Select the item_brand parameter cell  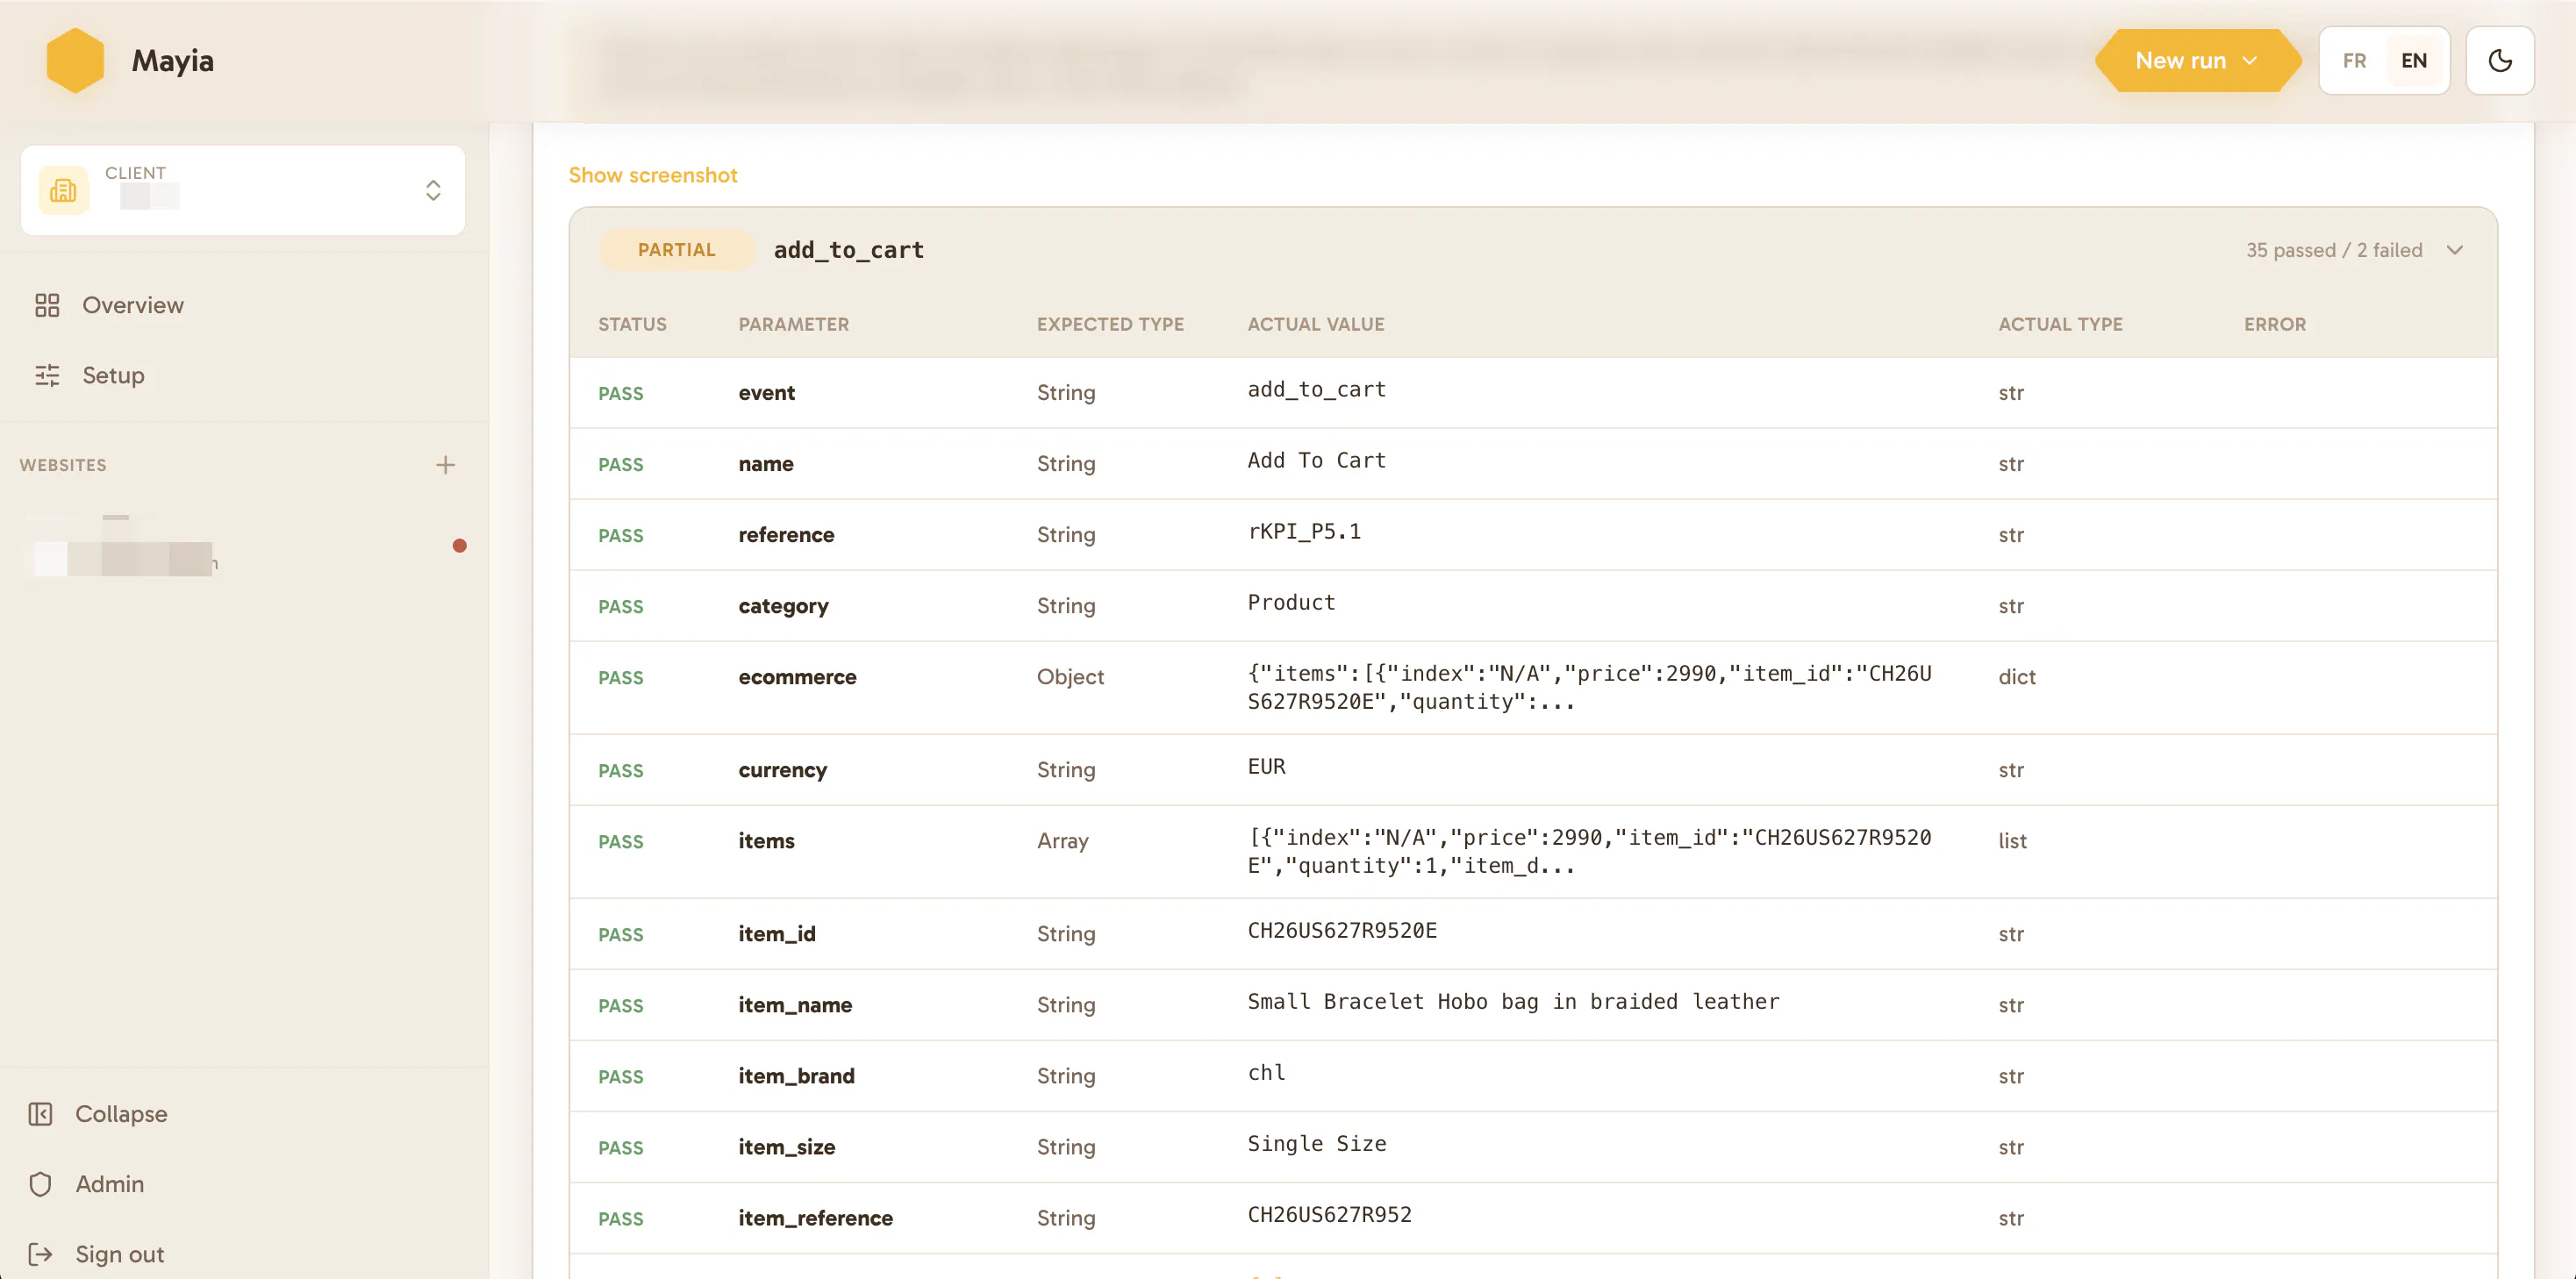coord(796,1076)
